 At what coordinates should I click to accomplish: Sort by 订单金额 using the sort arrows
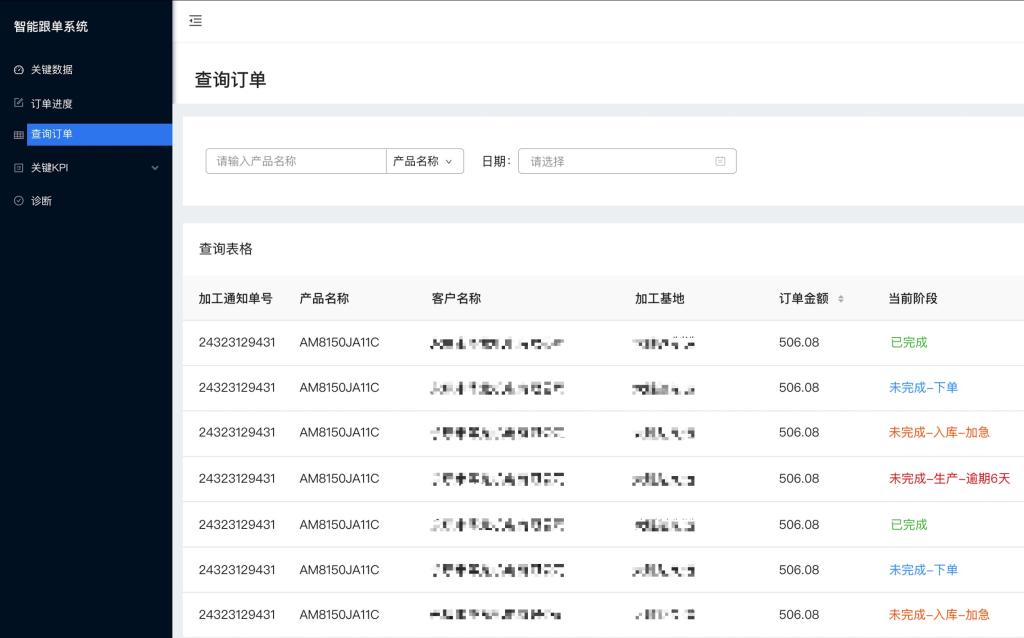tap(840, 299)
